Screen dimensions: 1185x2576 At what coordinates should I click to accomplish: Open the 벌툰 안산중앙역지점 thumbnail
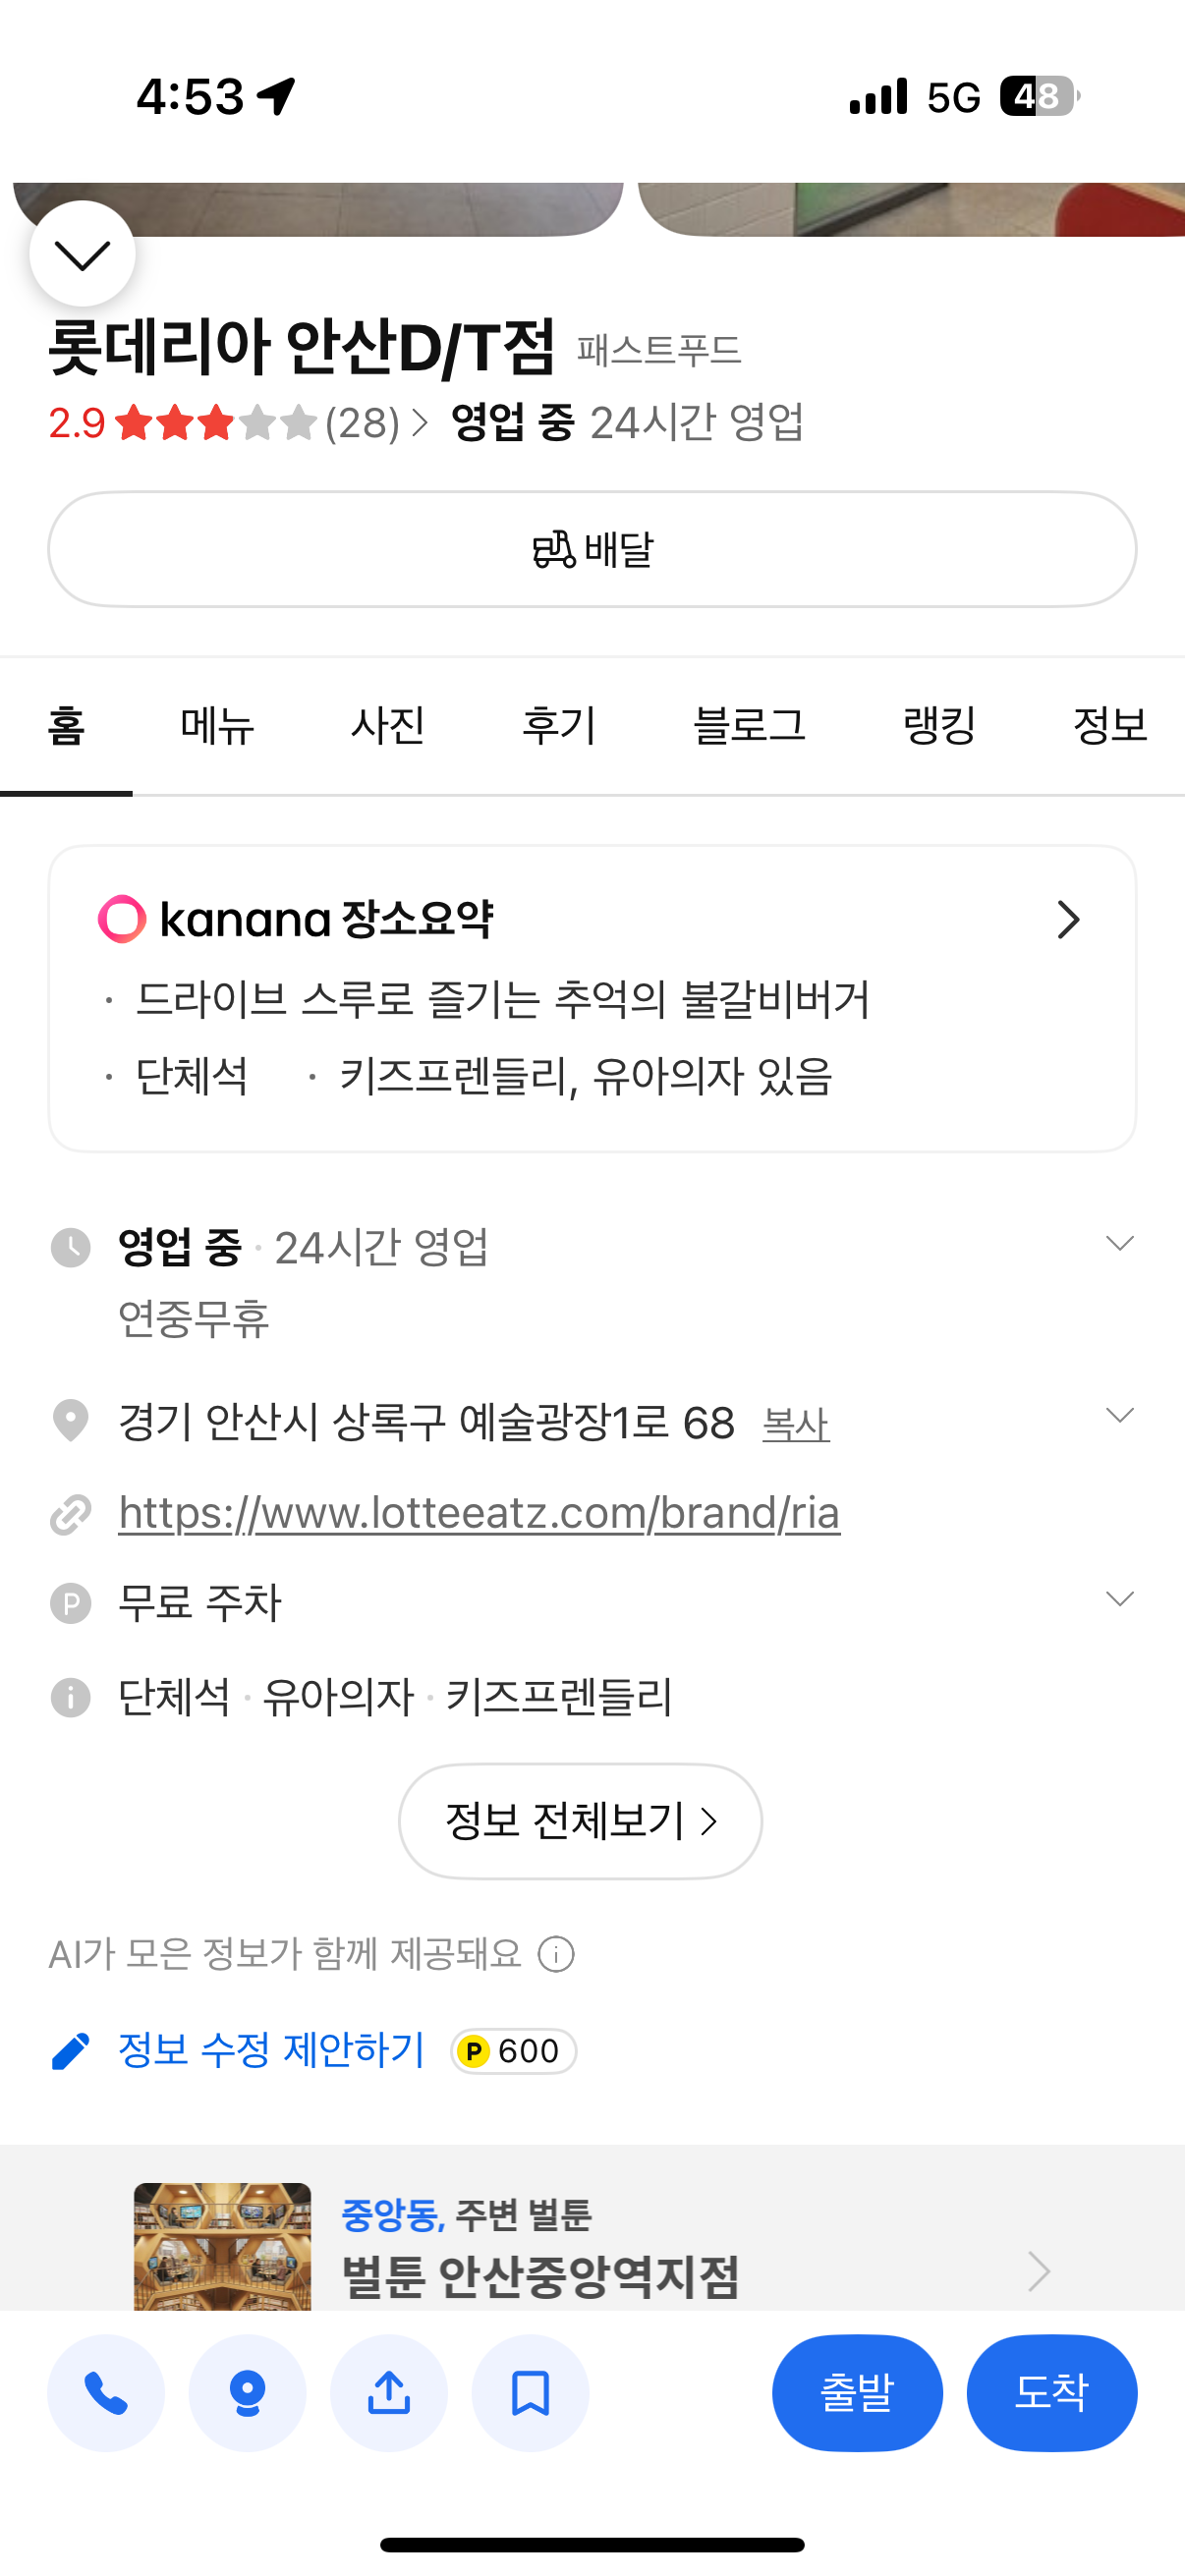point(222,2246)
